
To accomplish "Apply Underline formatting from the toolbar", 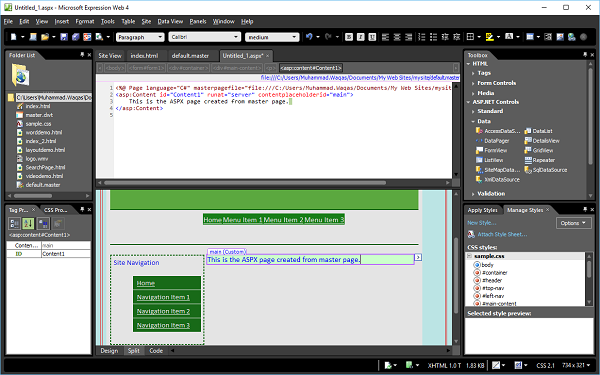I will [x=372, y=37].
